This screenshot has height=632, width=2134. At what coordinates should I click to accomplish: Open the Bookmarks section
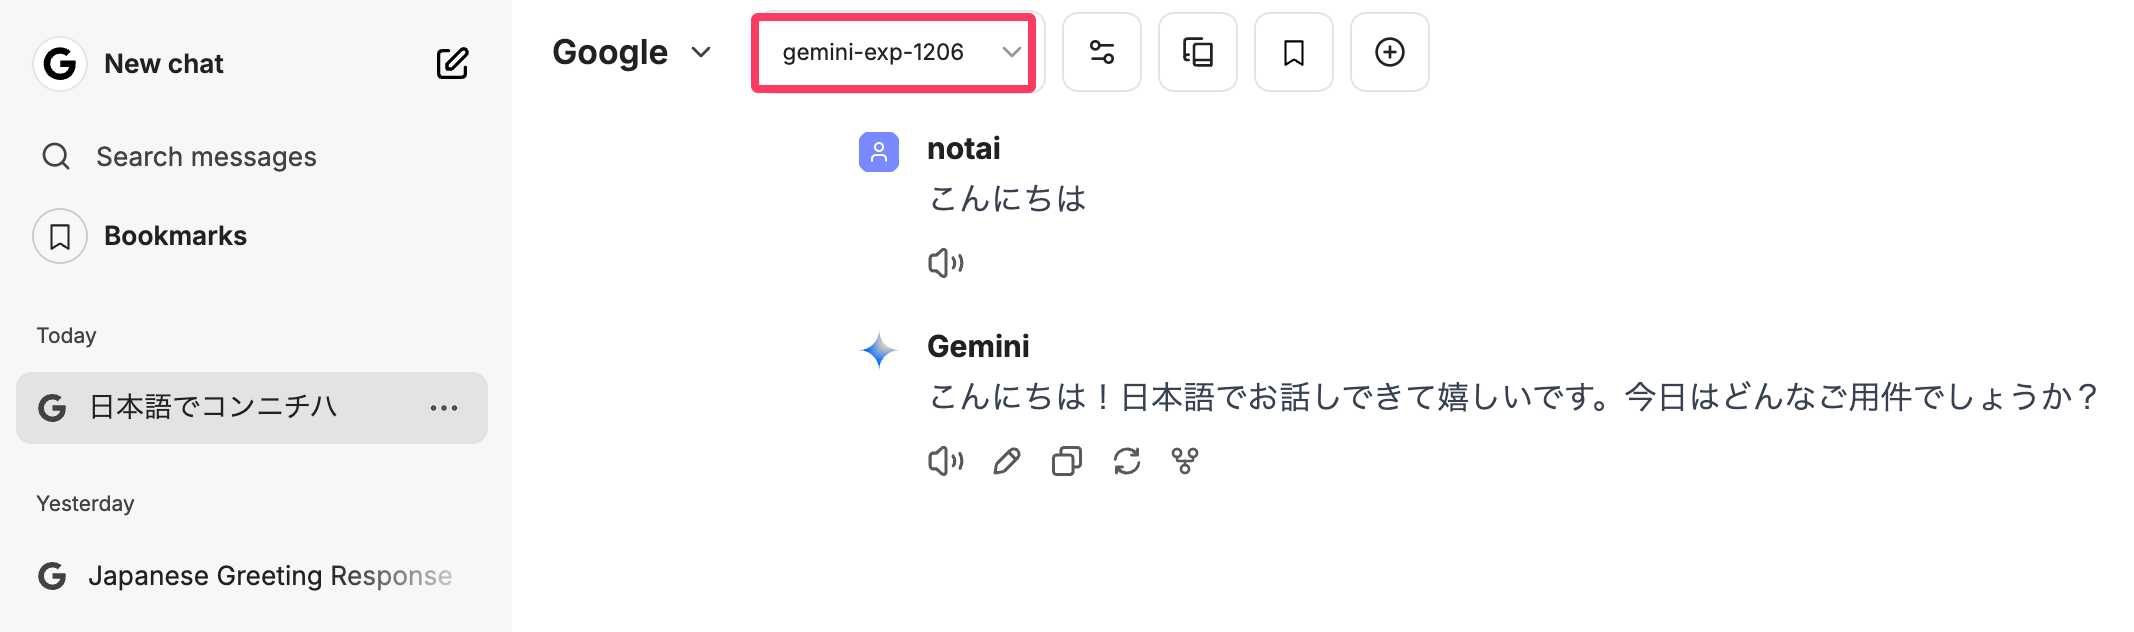pyautogui.click(x=175, y=236)
